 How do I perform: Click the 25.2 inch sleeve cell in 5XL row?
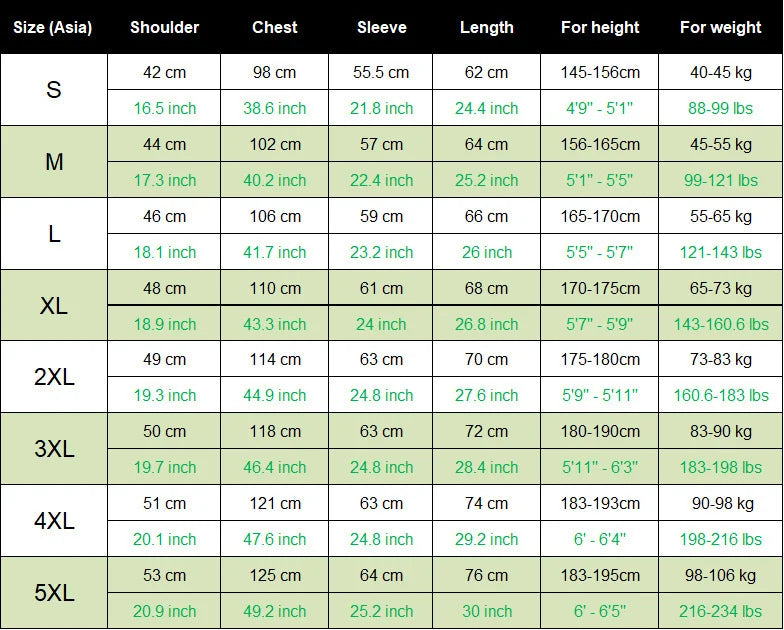[381, 611]
